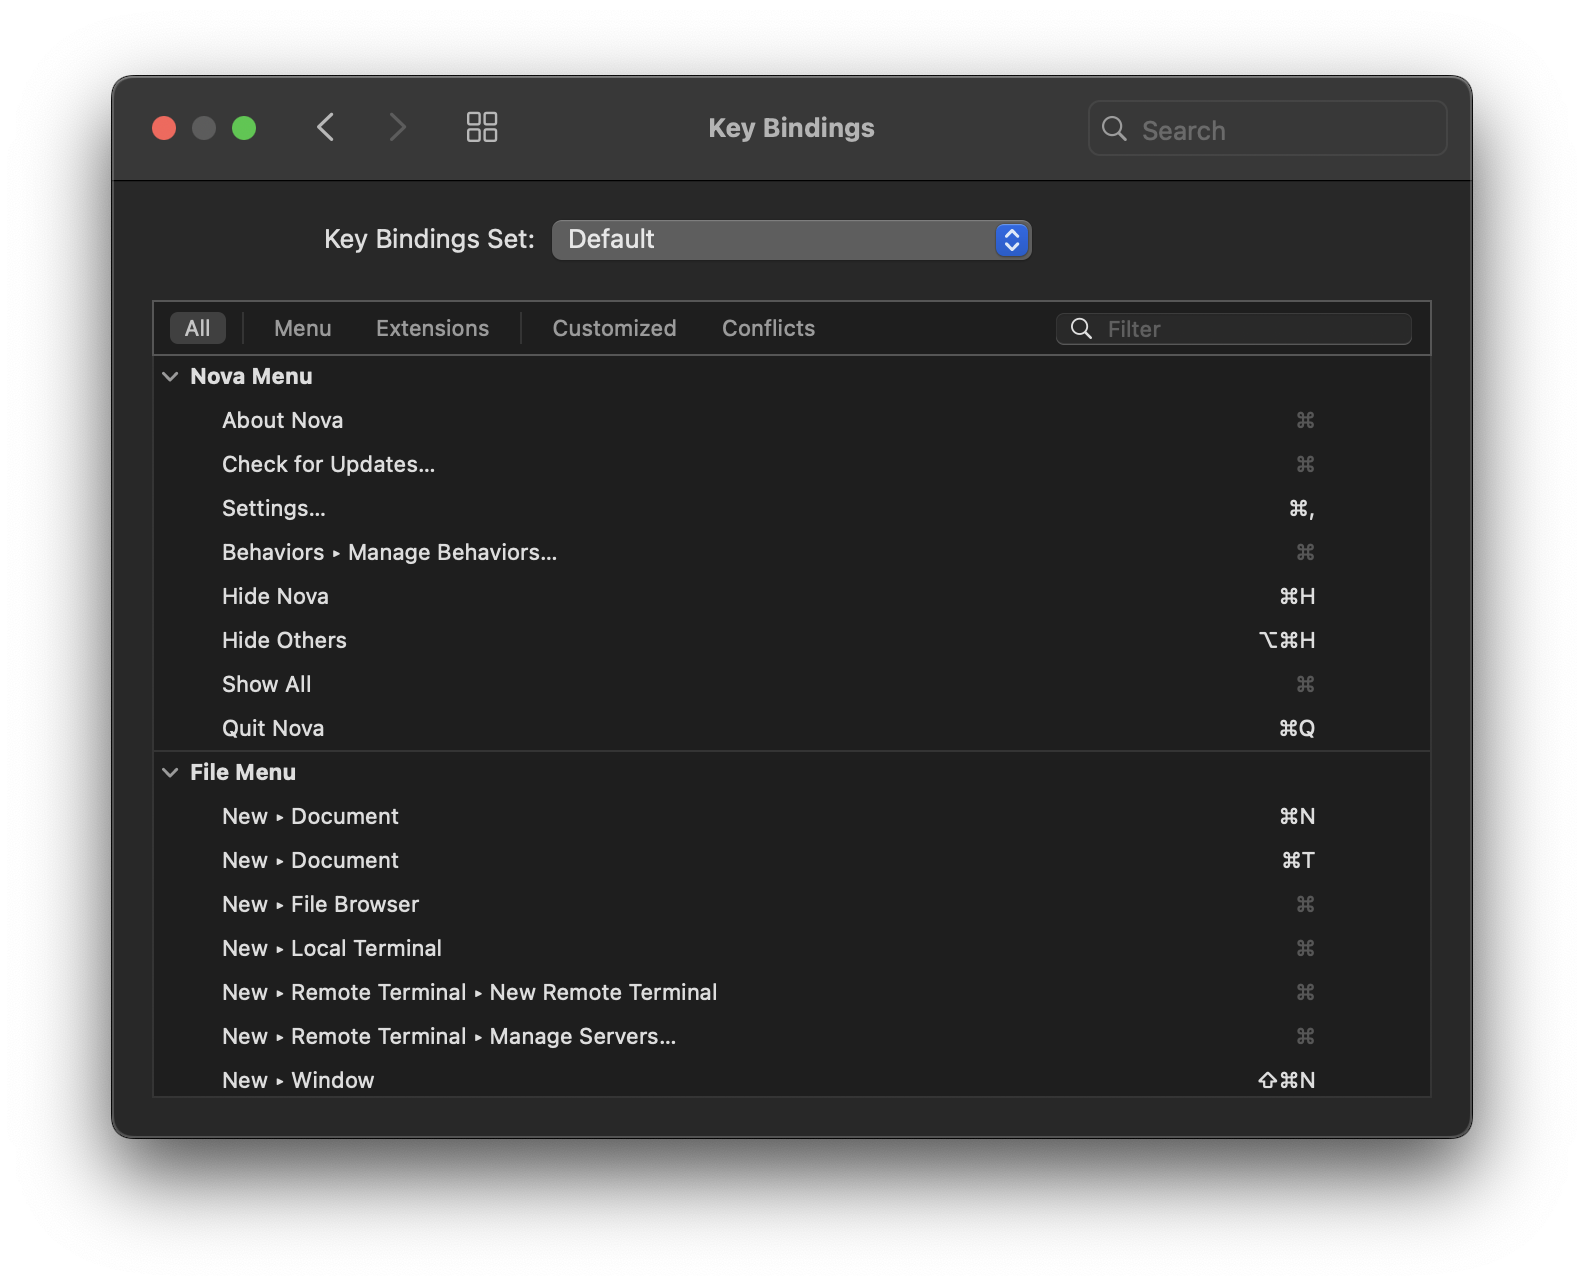Close the Key Bindings window
1584x1286 pixels.
164,128
